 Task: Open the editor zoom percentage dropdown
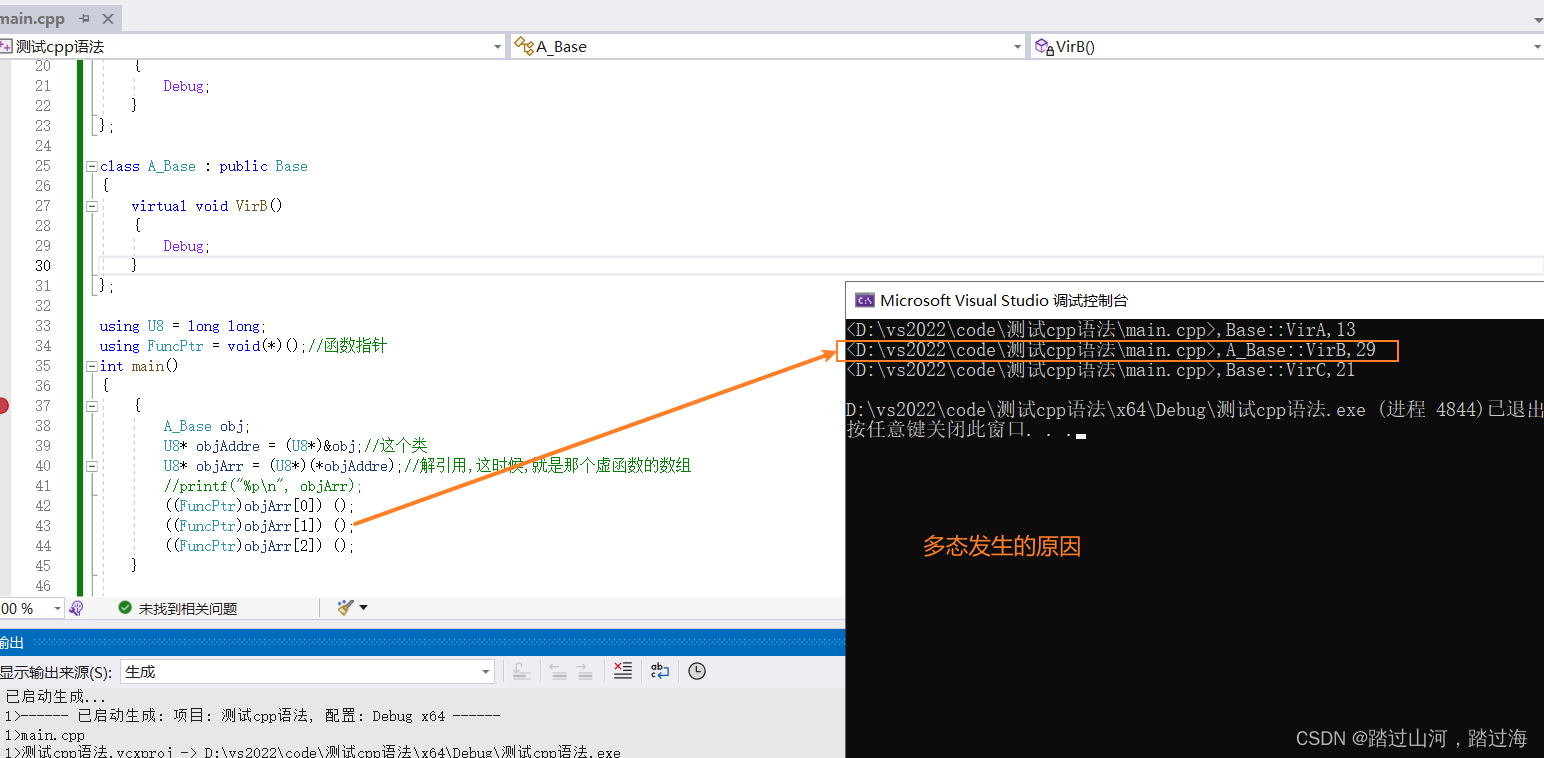pyautogui.click(x=56, y=608)
